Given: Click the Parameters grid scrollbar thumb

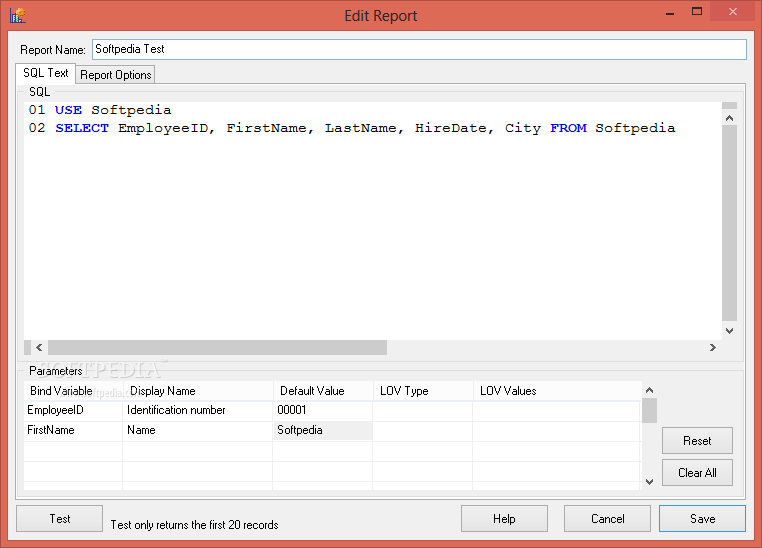Looking at the screenshot, I should click(x=649, y=411).
